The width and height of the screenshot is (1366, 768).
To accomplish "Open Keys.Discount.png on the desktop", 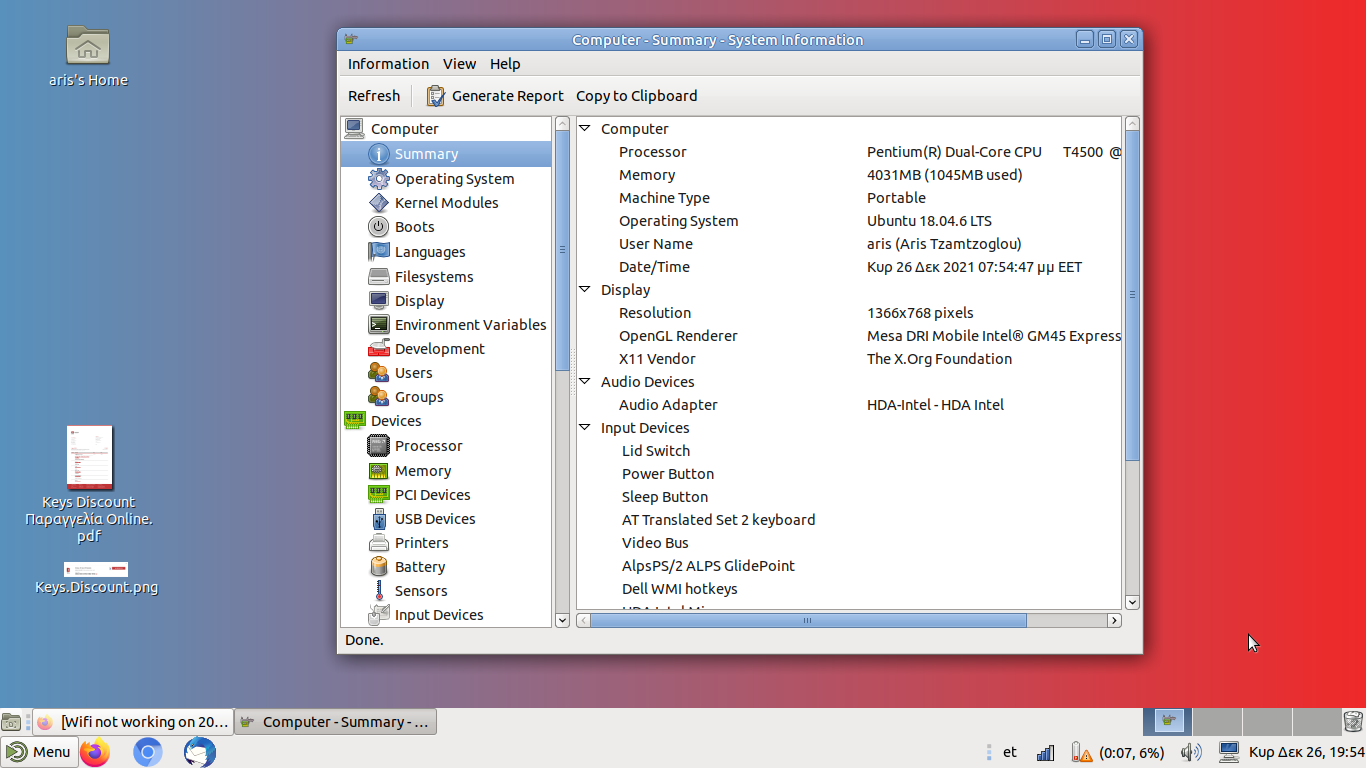I will pos(96,579).
